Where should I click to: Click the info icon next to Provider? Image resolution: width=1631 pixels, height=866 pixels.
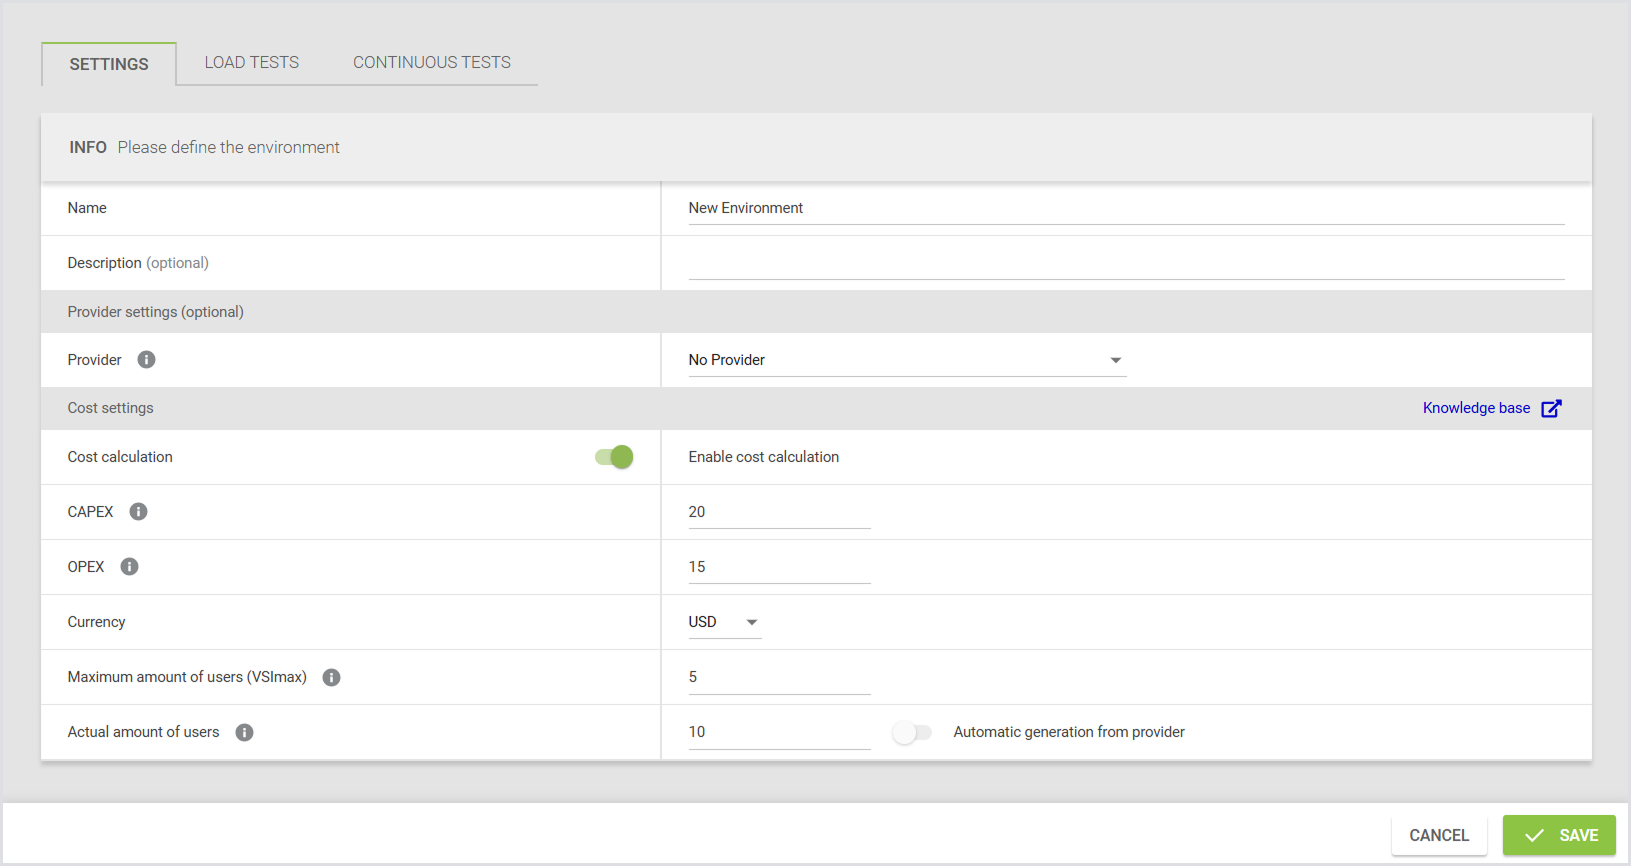coord(146,360)
